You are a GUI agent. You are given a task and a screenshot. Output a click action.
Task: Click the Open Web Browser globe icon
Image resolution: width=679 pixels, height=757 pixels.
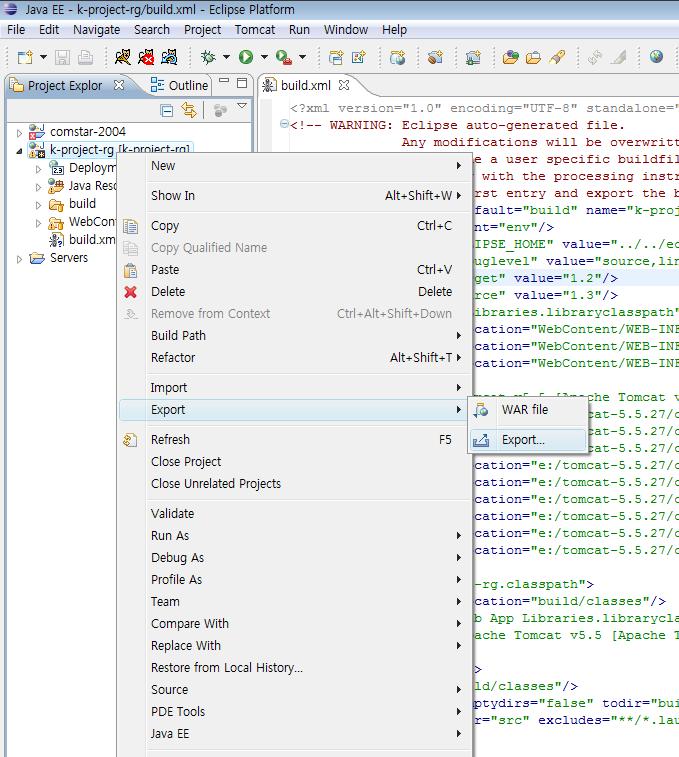[656, 57]
